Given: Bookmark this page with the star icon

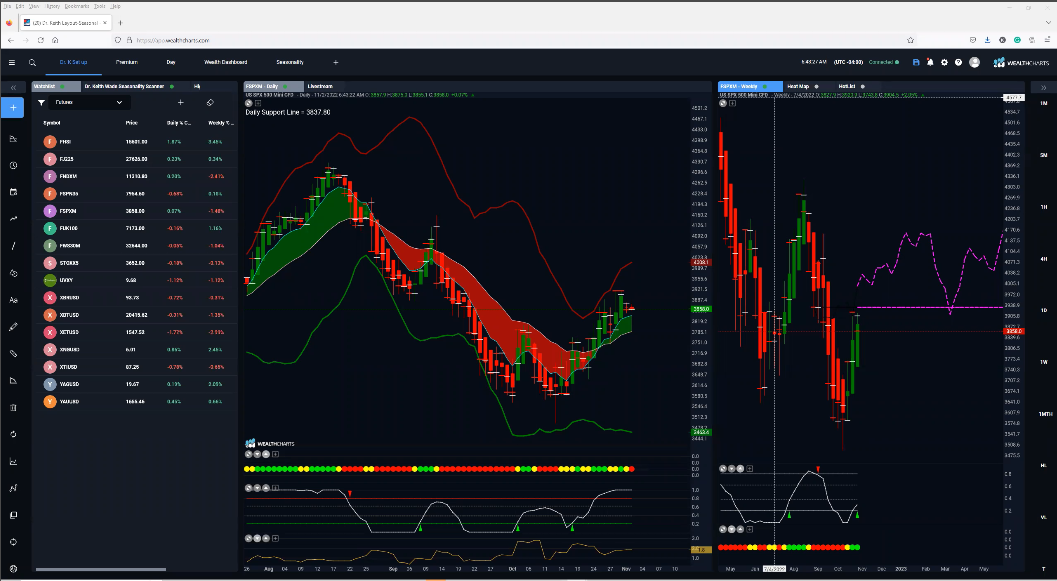Looking at the screenshot, I should click(910, 40).
